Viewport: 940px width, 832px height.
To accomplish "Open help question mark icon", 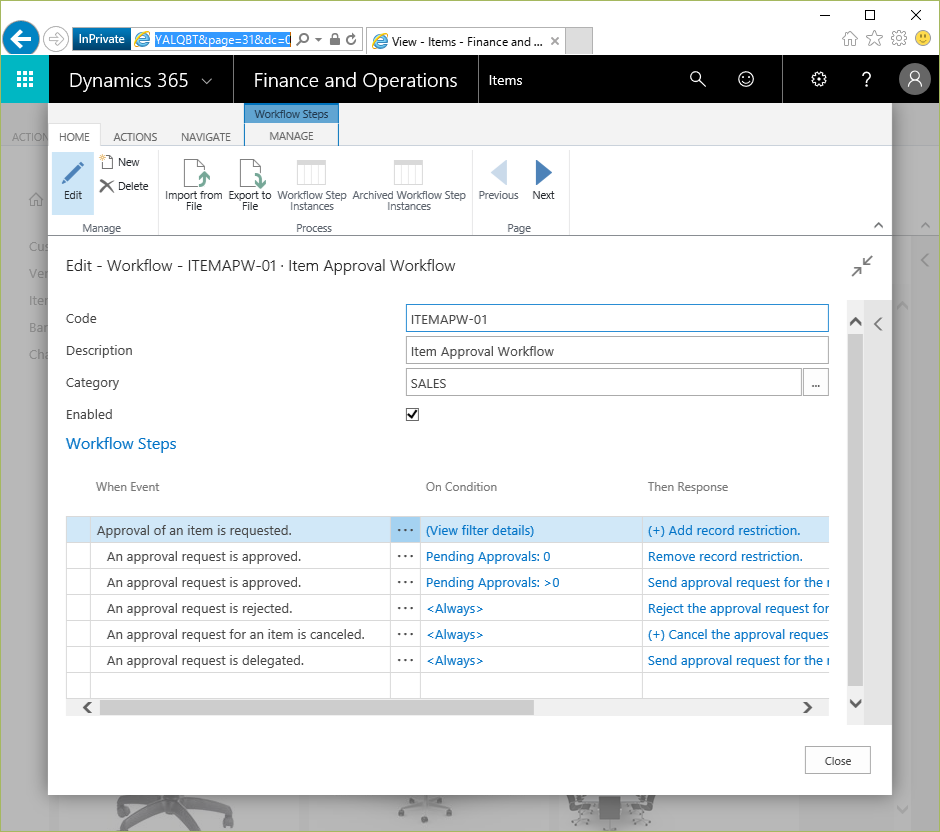I will (x=866, y=79).
